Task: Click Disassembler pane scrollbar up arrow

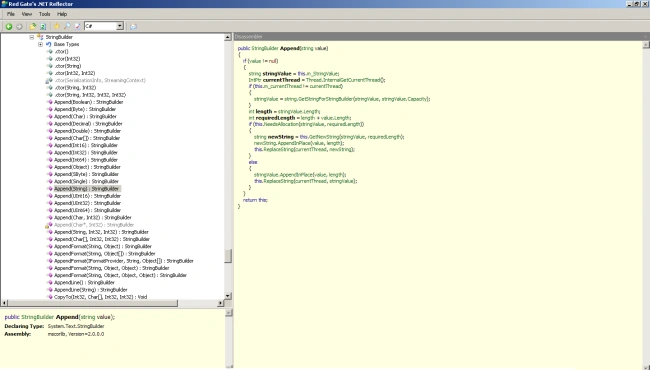Action: (x=645, y=45)
